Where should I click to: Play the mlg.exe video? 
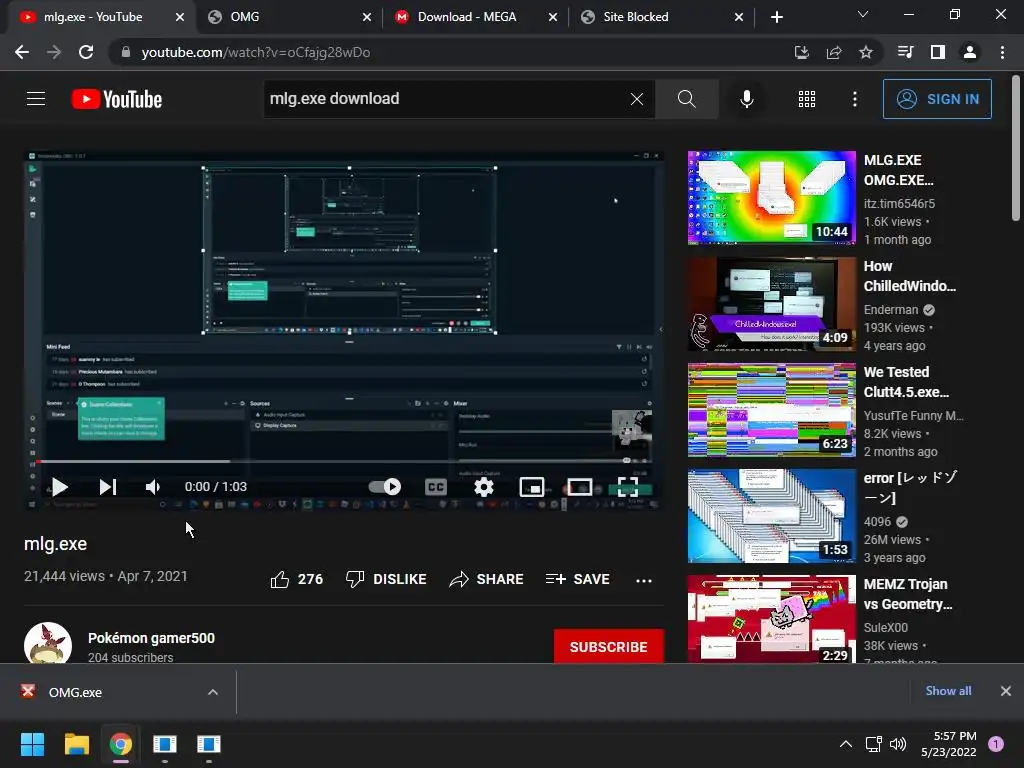pos(59,487)
